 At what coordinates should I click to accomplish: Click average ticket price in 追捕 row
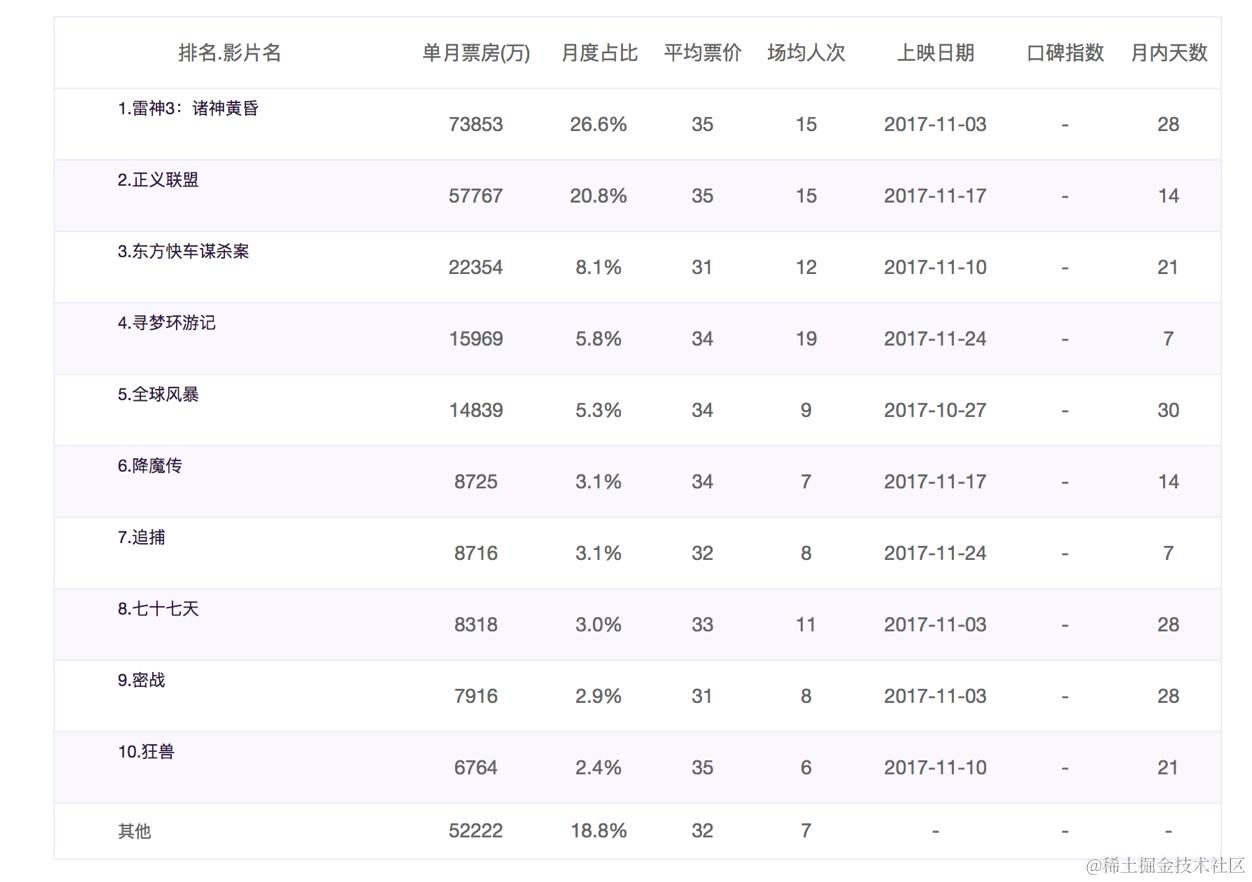tap(702, 553)
